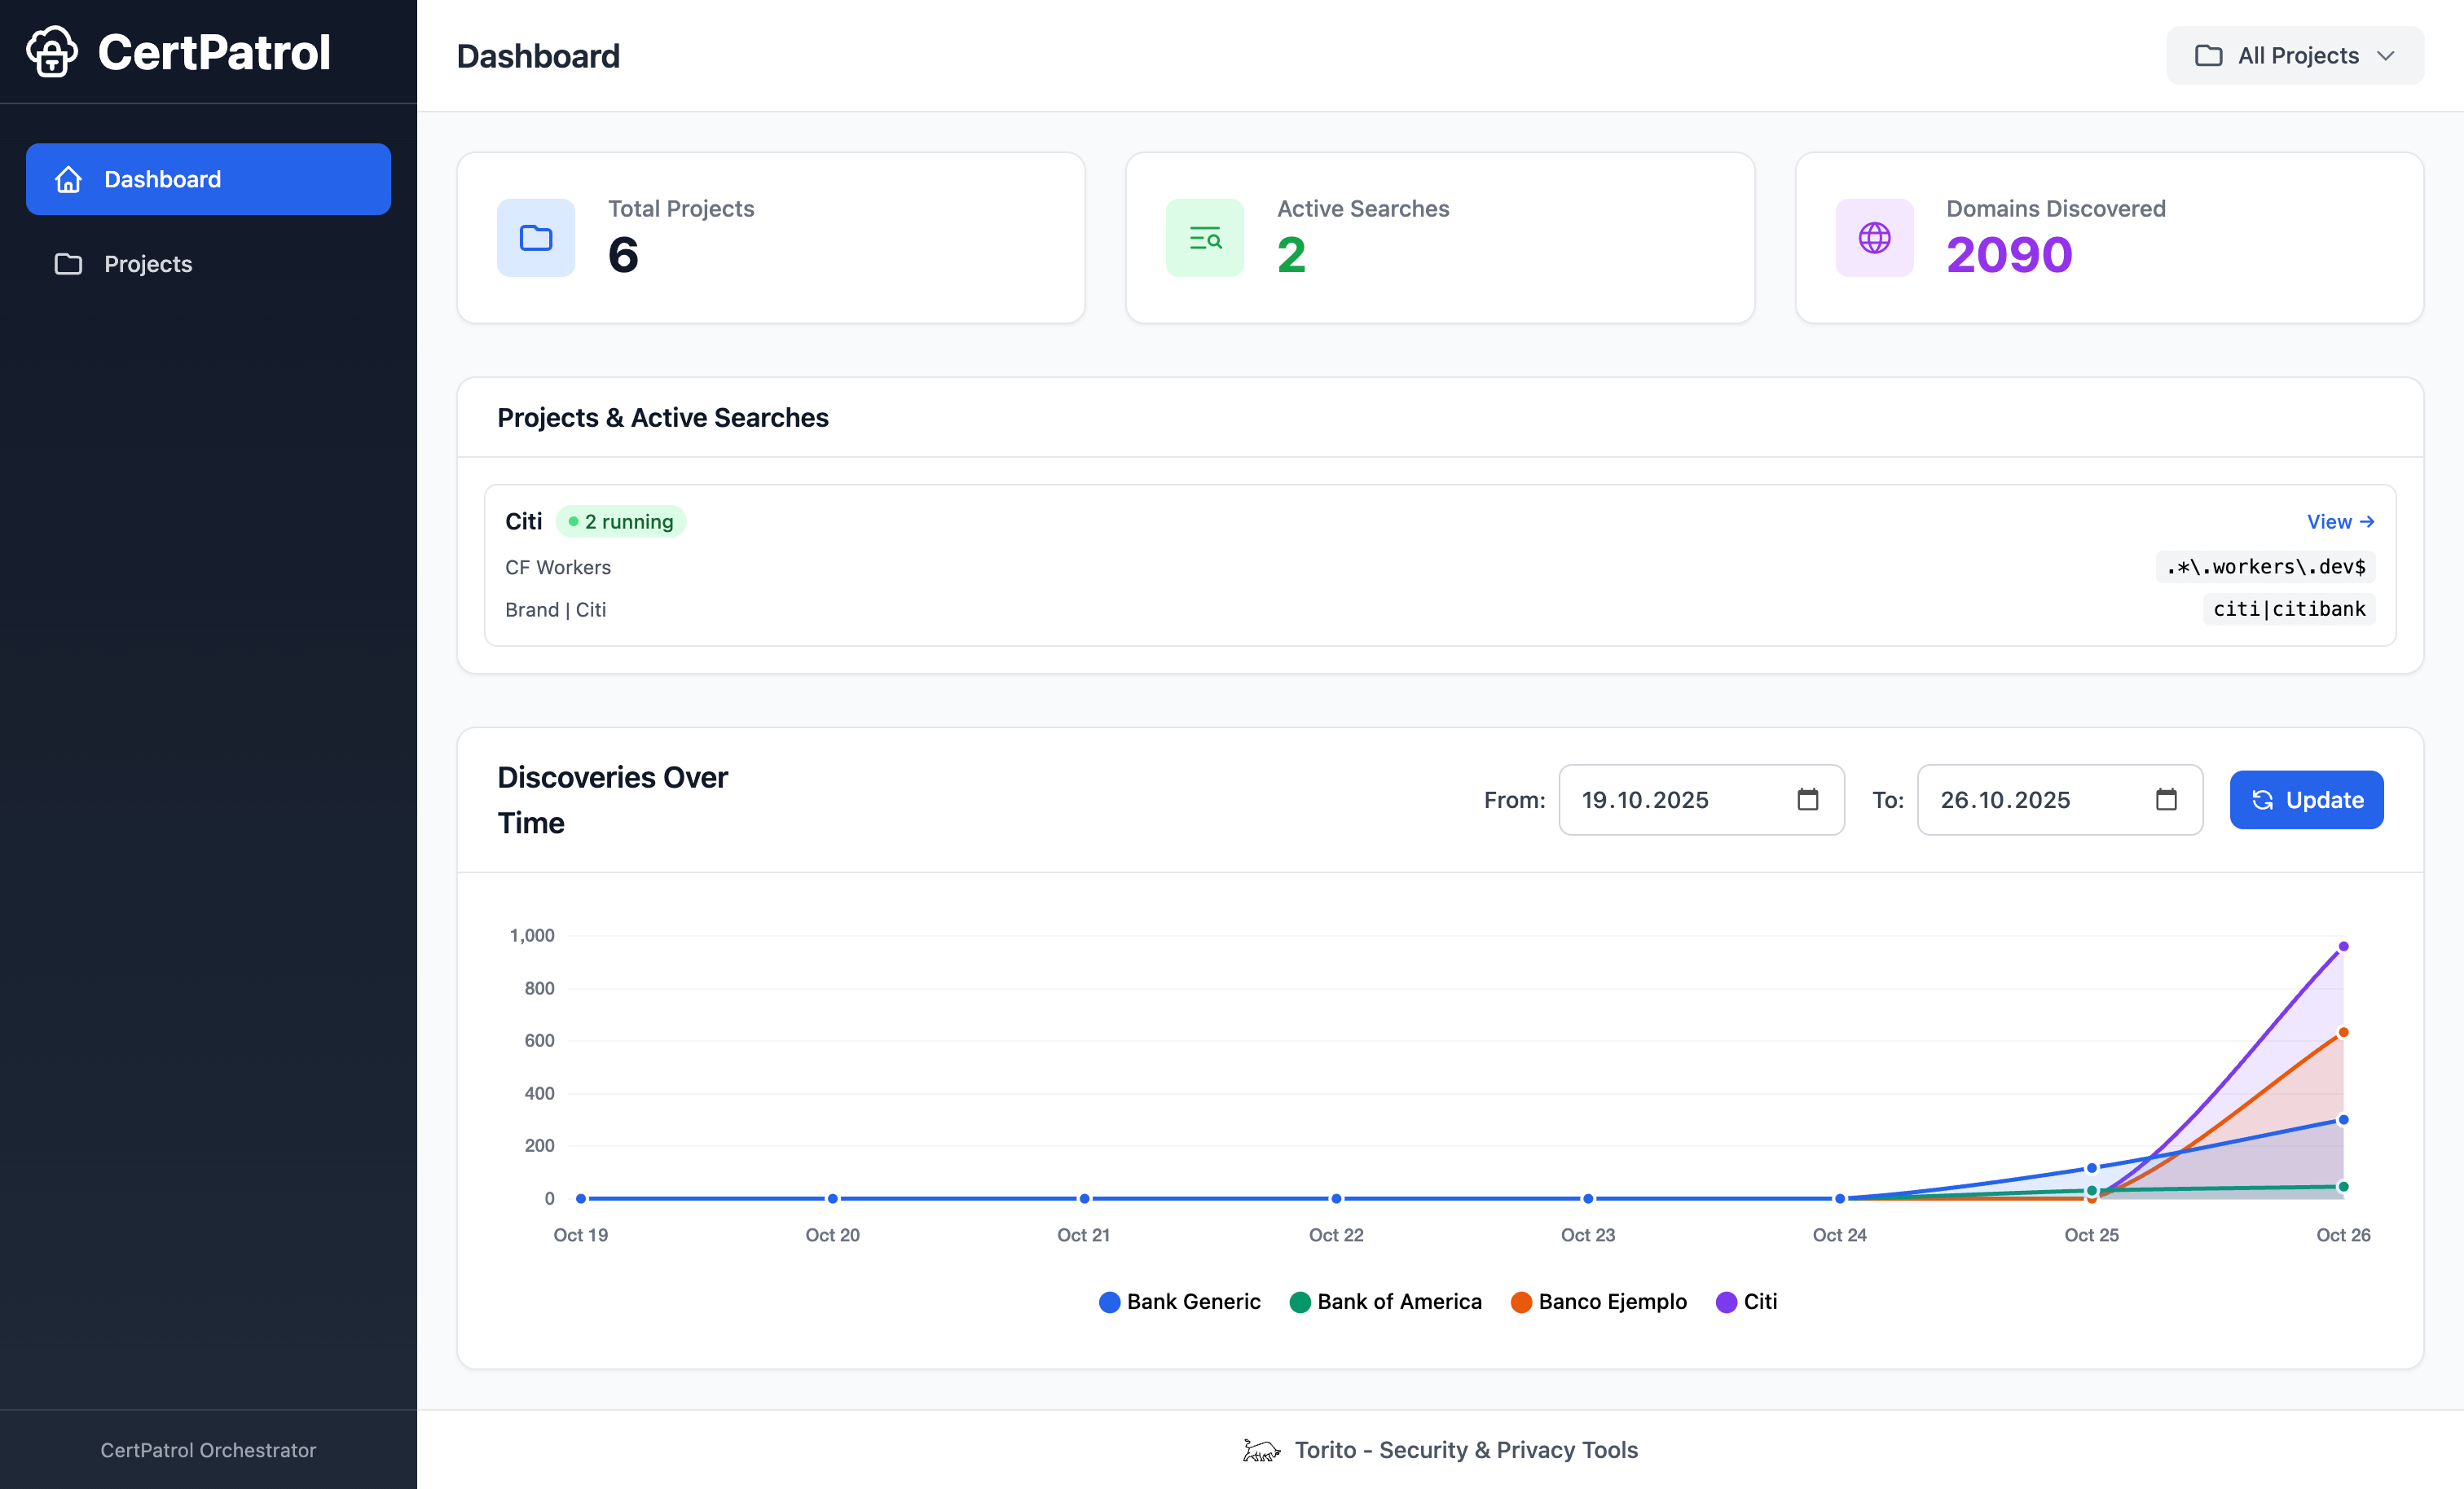This screenshot has width=2464, height=1489.
Task: Click the citi|citibank regex chip
Action: tap(2288, 609)
